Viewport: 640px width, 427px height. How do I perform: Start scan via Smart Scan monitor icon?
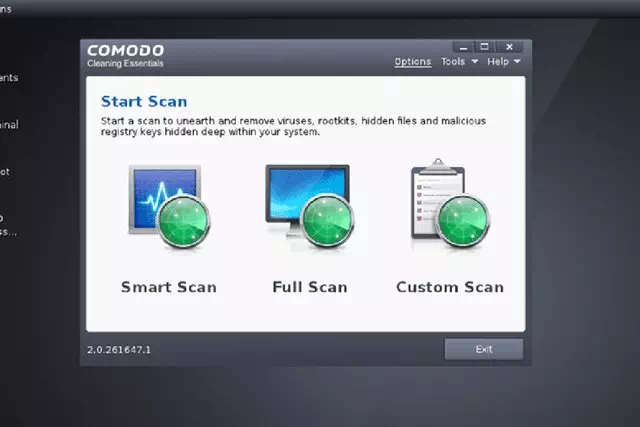coord(169,206)
